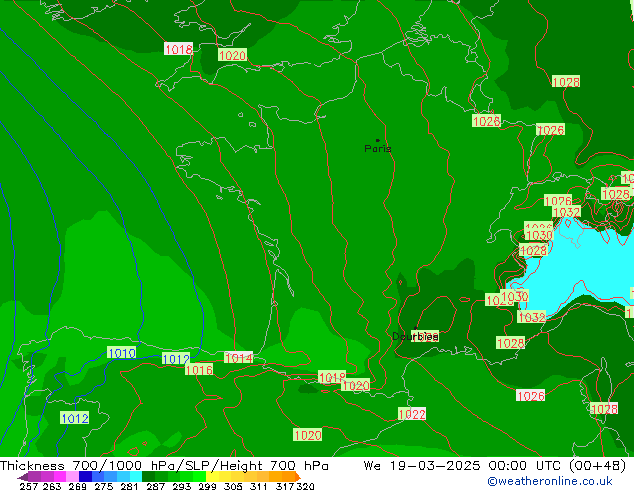
Task: Click the legend value 293
Action: coord(182,486)
